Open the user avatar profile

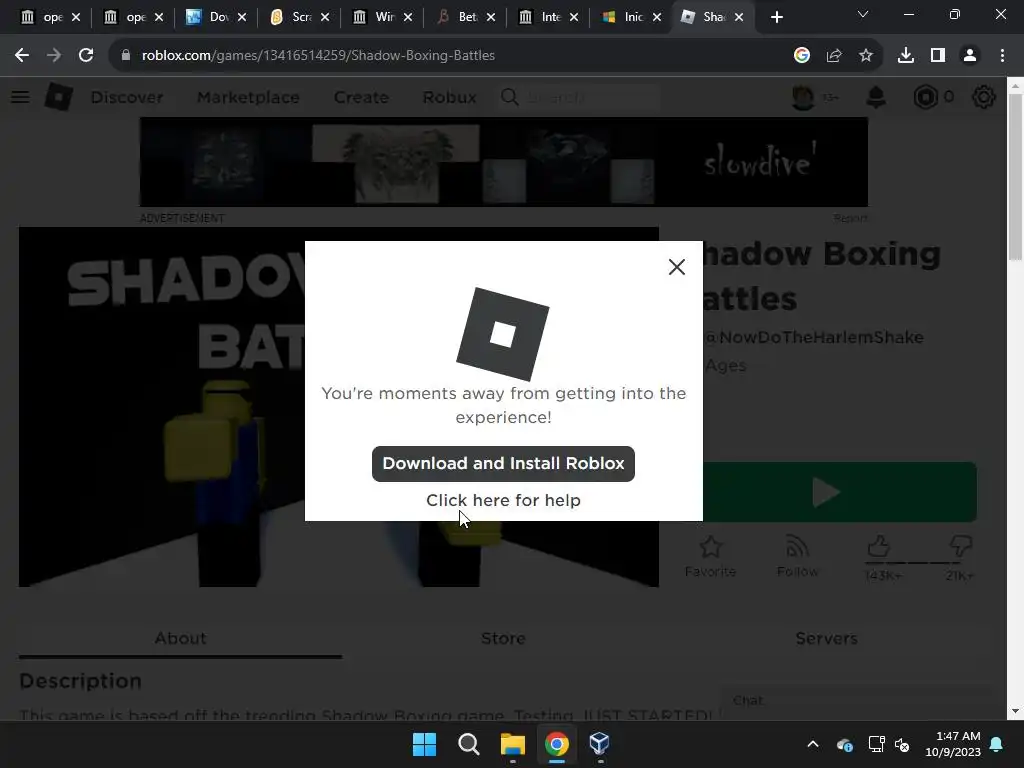[803, 97]
